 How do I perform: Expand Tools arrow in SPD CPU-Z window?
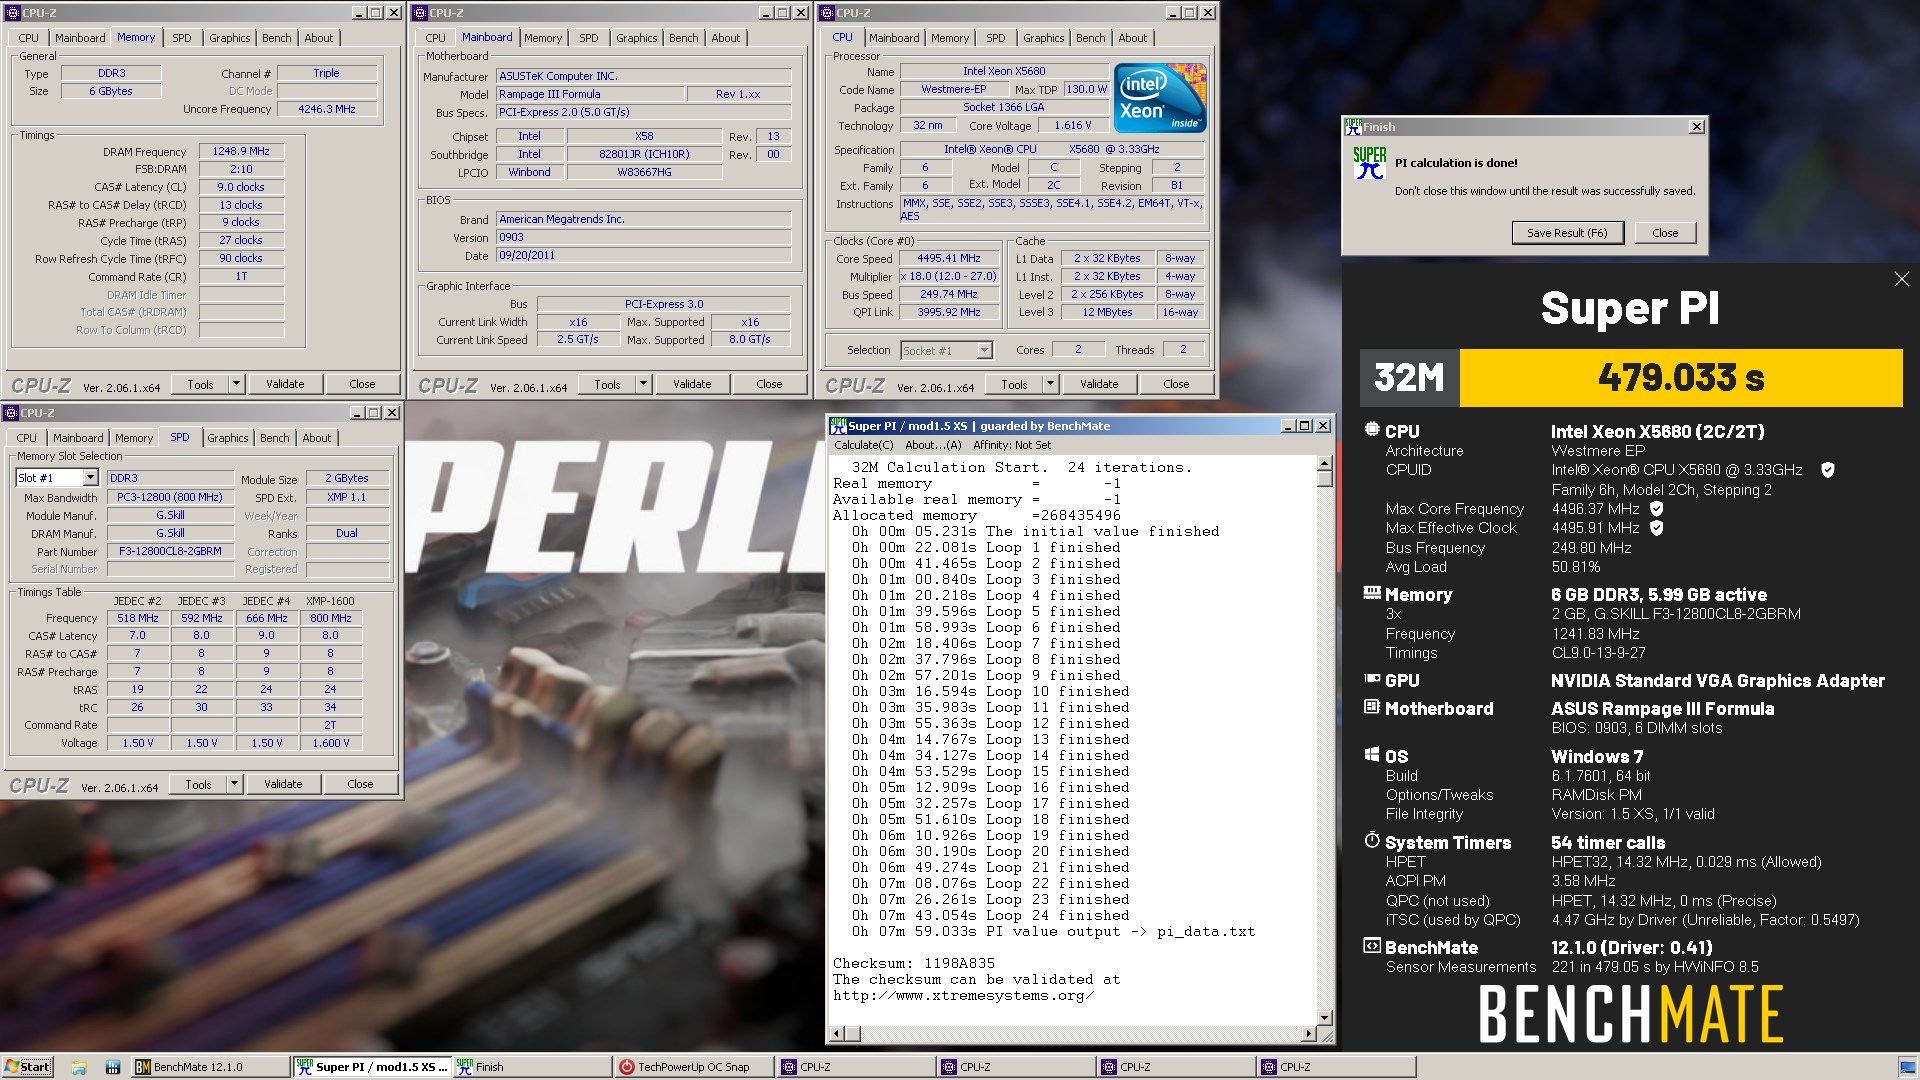pyautogui.click(x=234, y=784)
